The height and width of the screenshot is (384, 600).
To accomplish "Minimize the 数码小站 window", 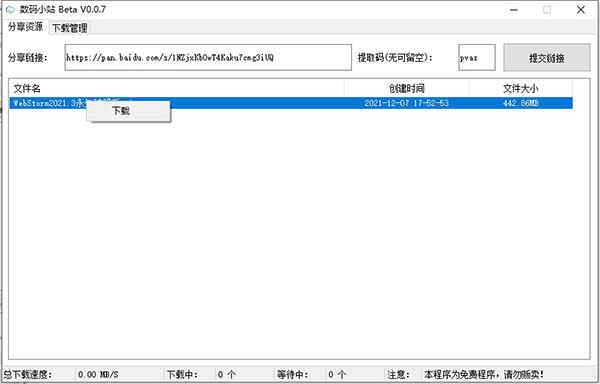I will coord(514,10).
